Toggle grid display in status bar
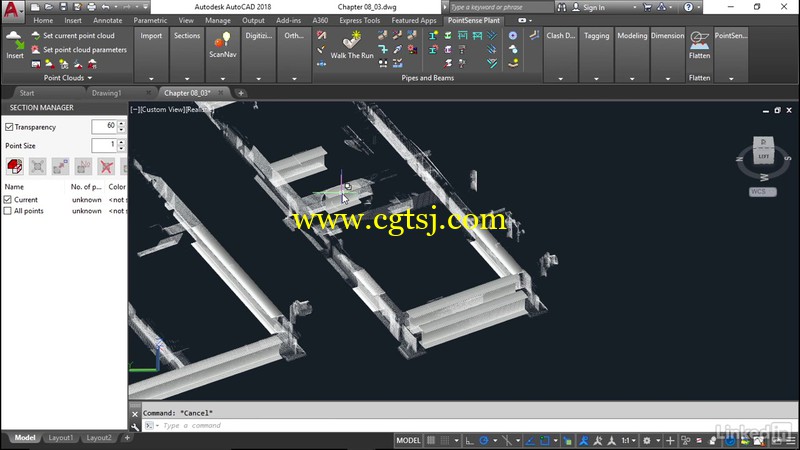800x450 pixels. tap(431, 440)
